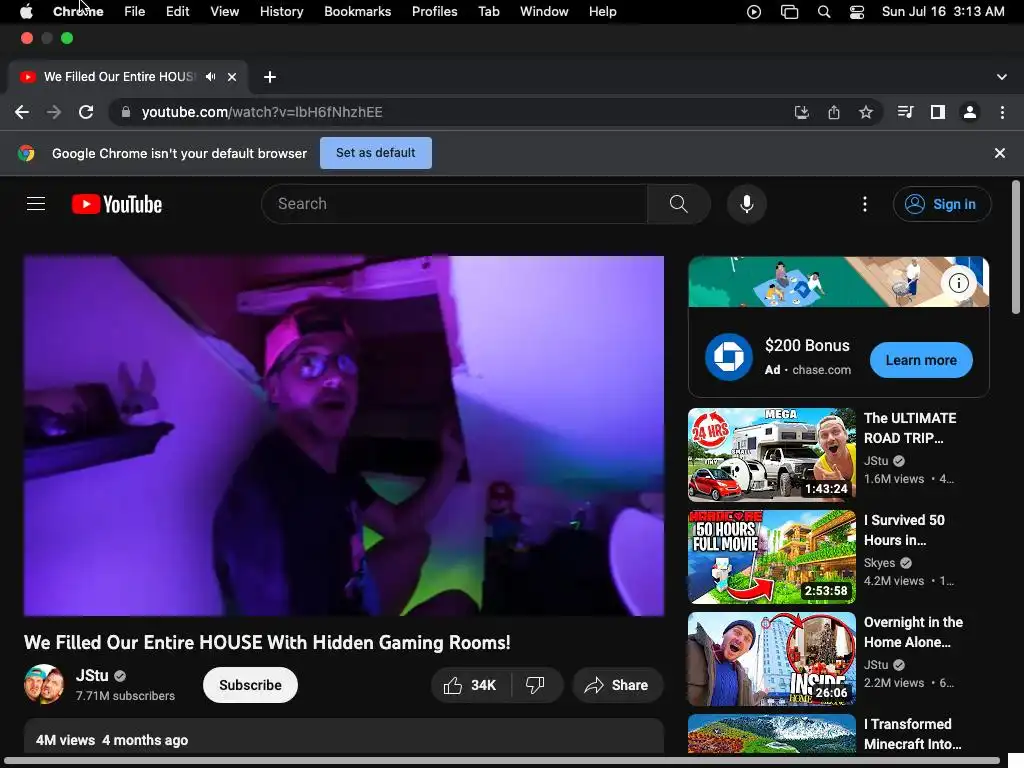The width and height of the screenshot is (1024, 768).
Task: Open YouTube settings three-dot menu
Action: [x=865, y=204]
